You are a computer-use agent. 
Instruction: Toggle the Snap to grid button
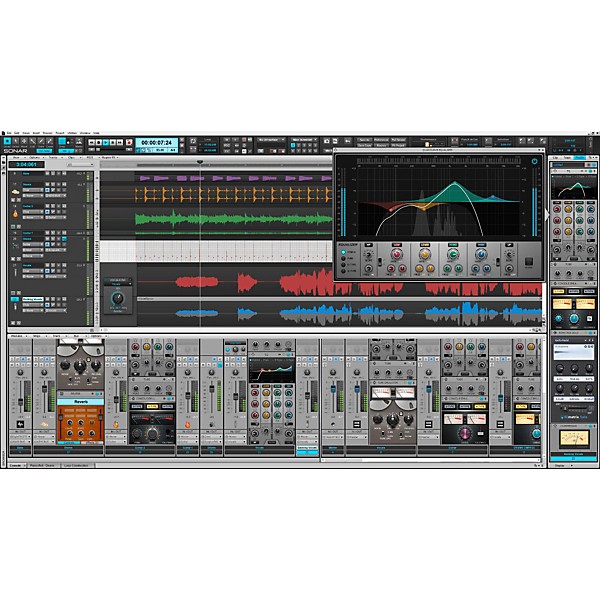(x=62, y=142)
